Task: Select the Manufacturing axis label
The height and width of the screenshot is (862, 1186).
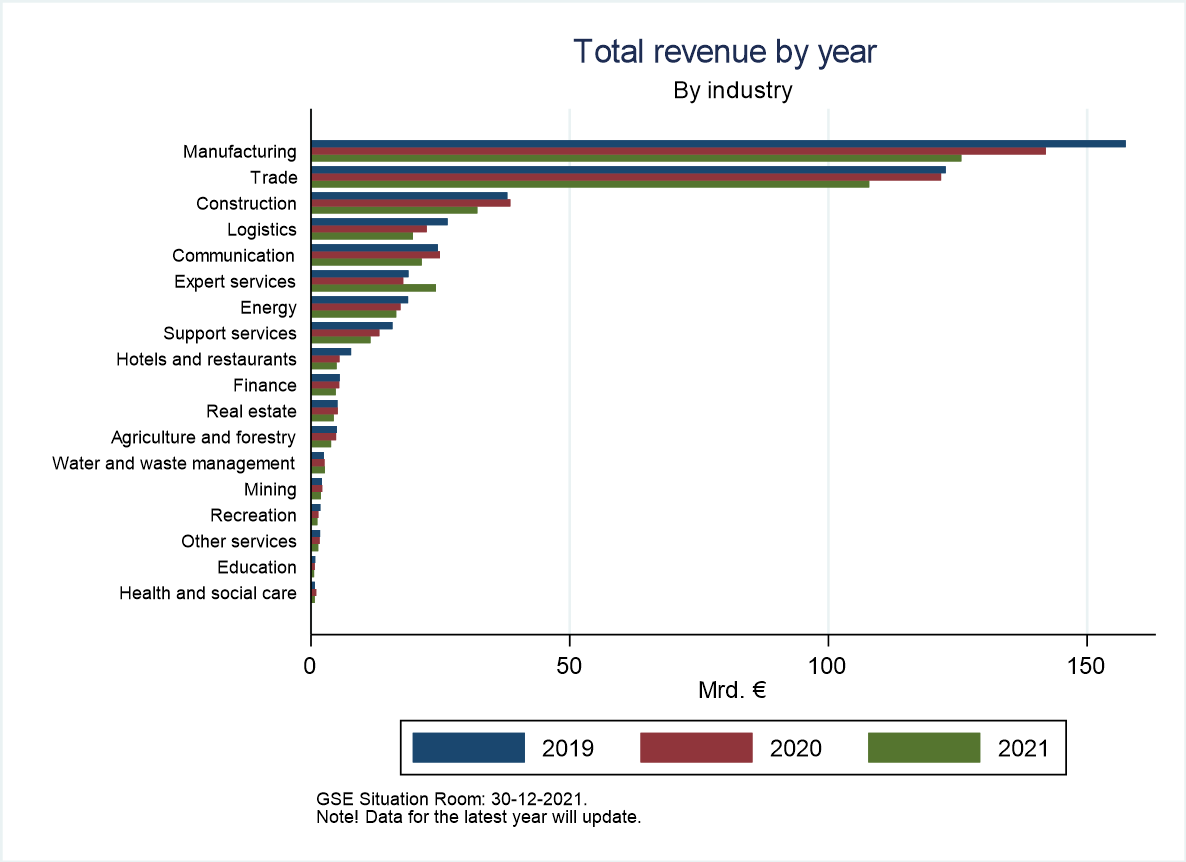Action: [x=239, y=152]
